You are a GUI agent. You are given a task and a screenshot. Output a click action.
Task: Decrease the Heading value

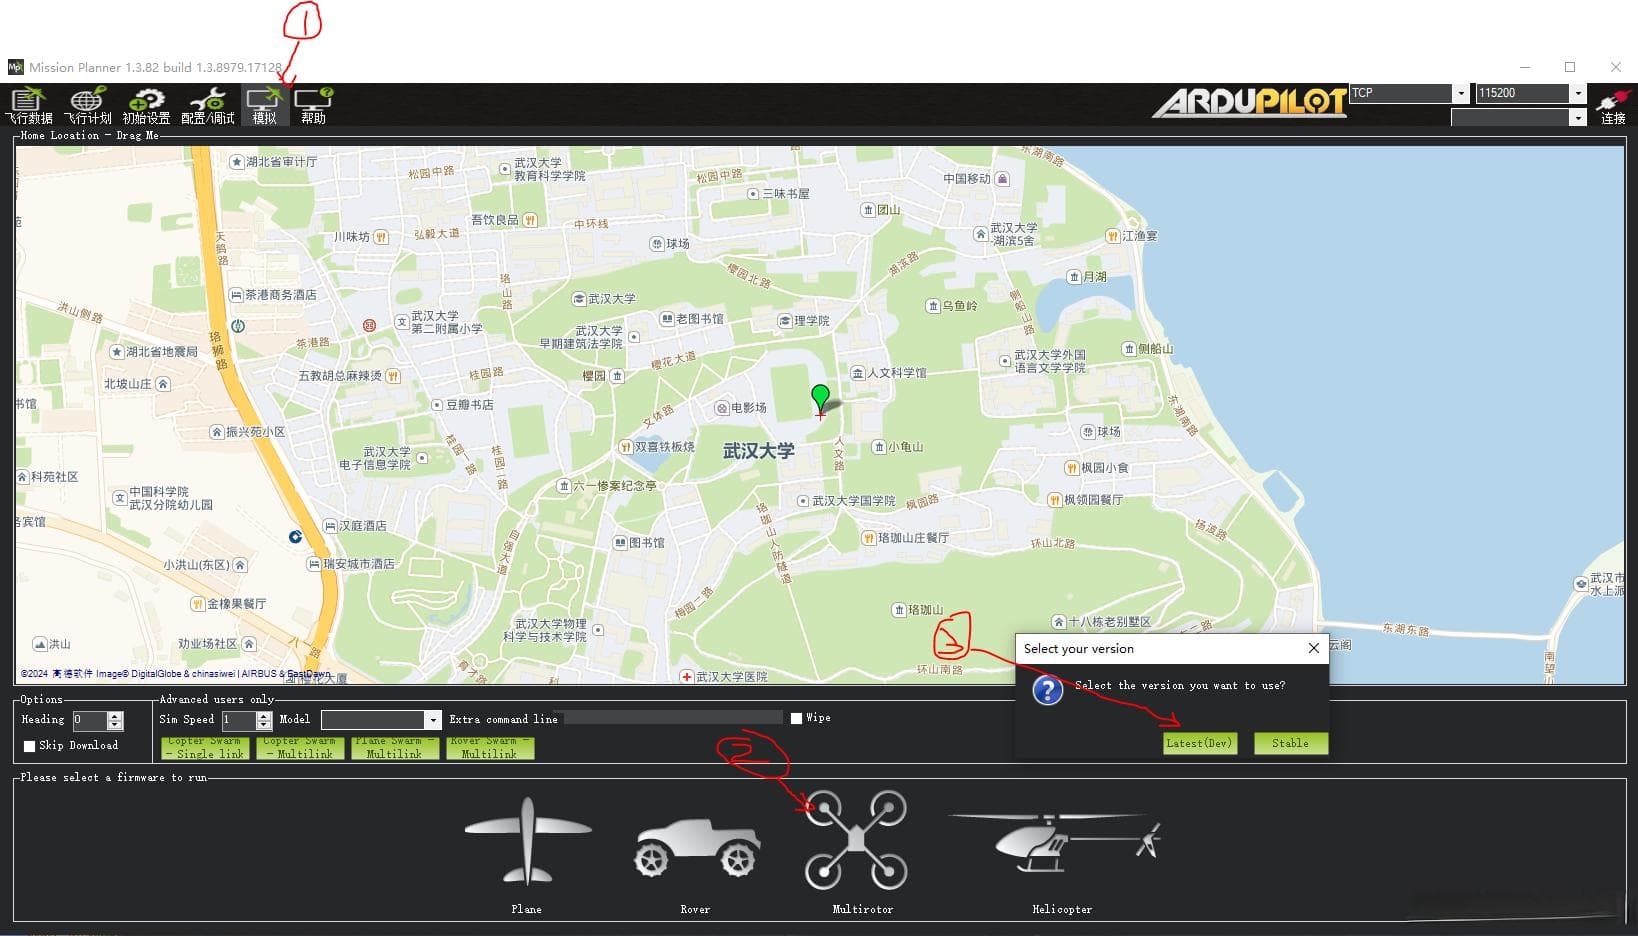[115, 725]
